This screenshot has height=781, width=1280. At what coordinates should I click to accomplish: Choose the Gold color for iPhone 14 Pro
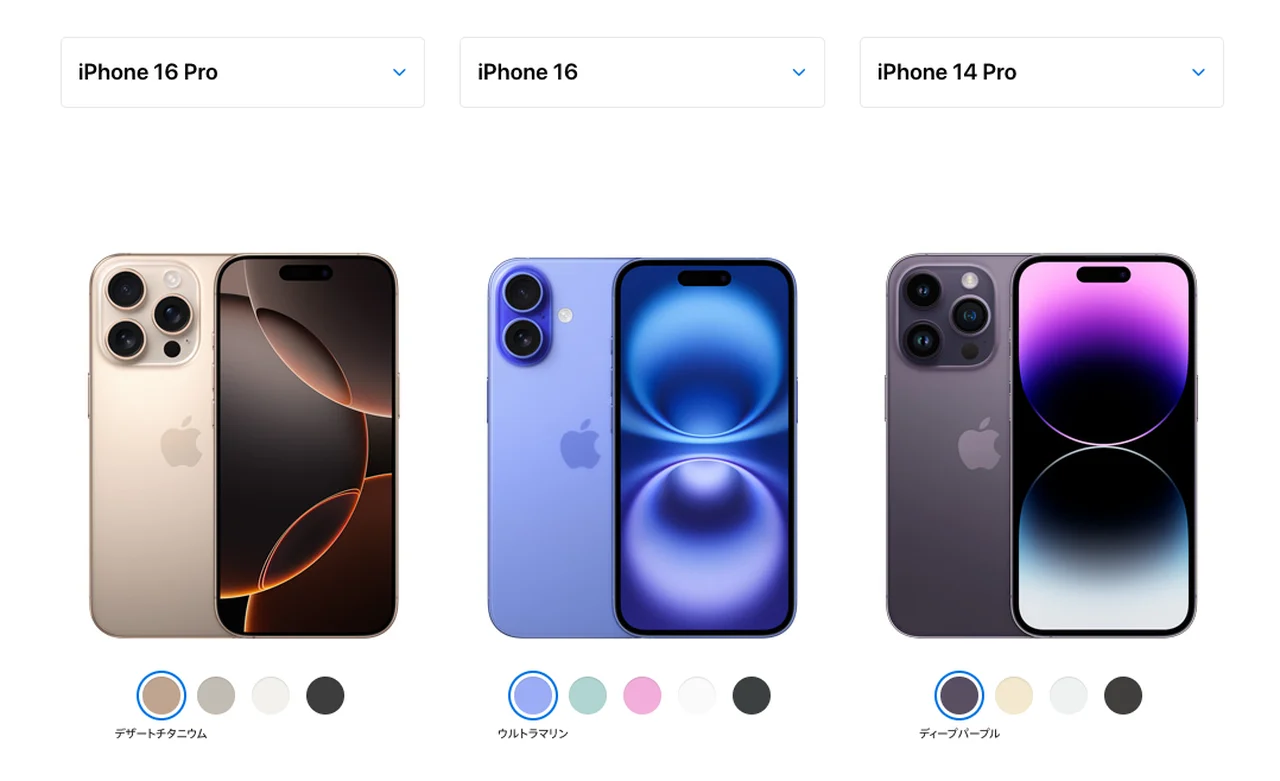click(x=1014, y=695)
